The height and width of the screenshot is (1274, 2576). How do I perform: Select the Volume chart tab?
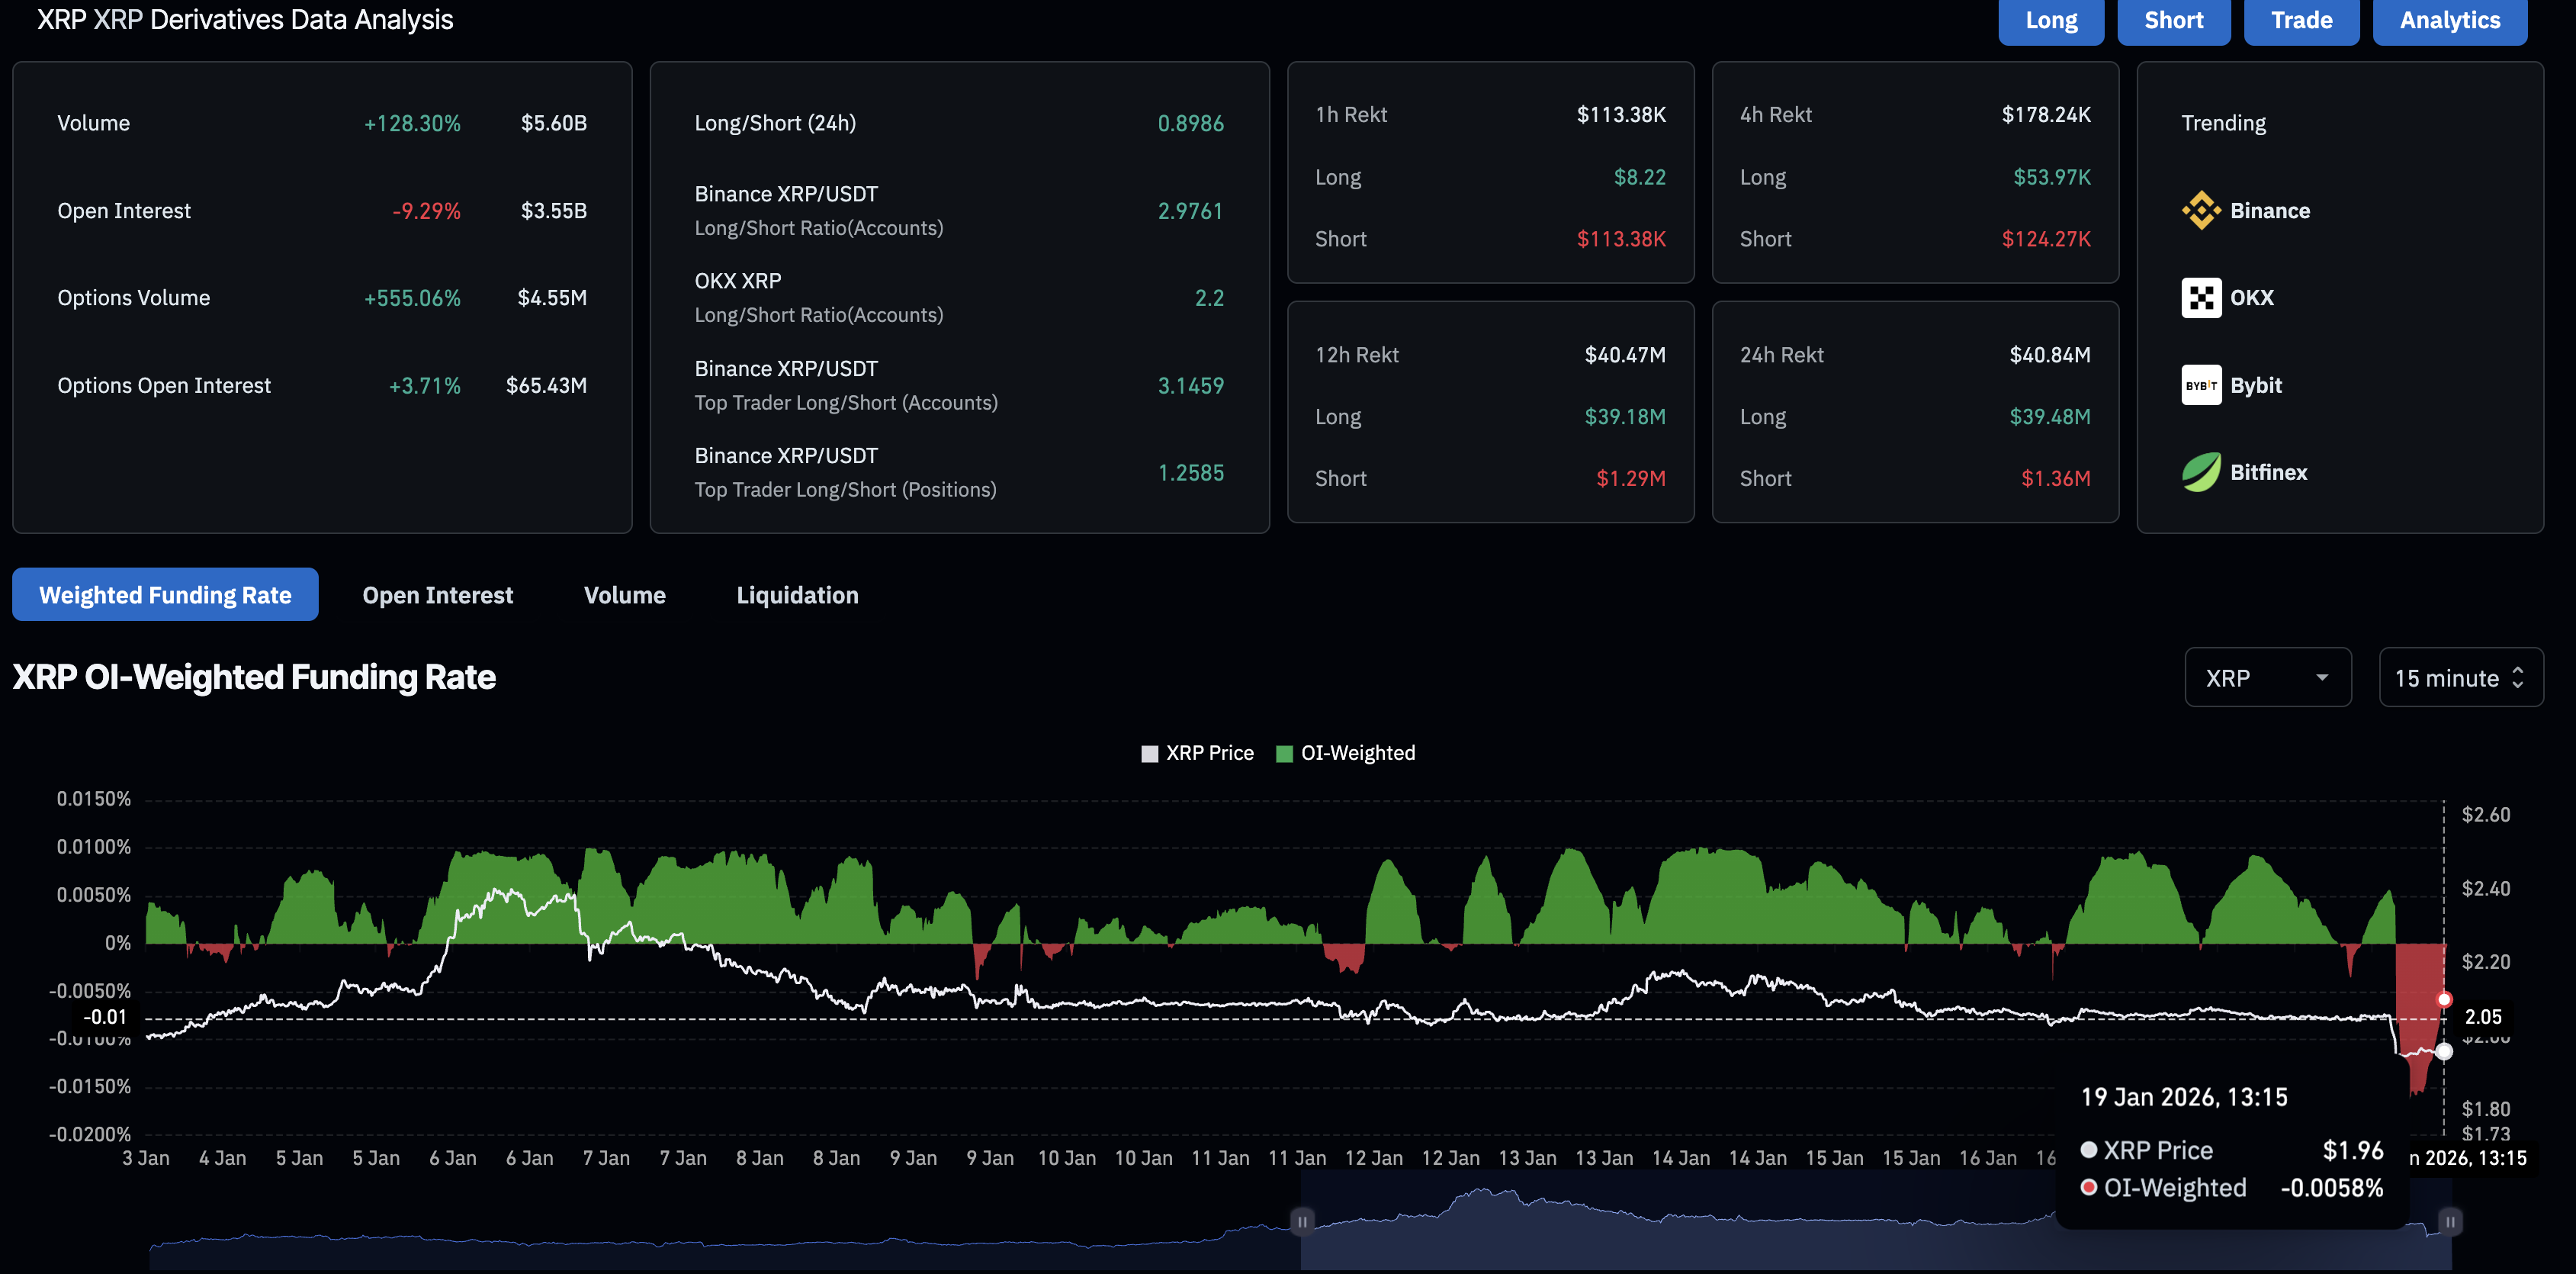tap(624, 595)
